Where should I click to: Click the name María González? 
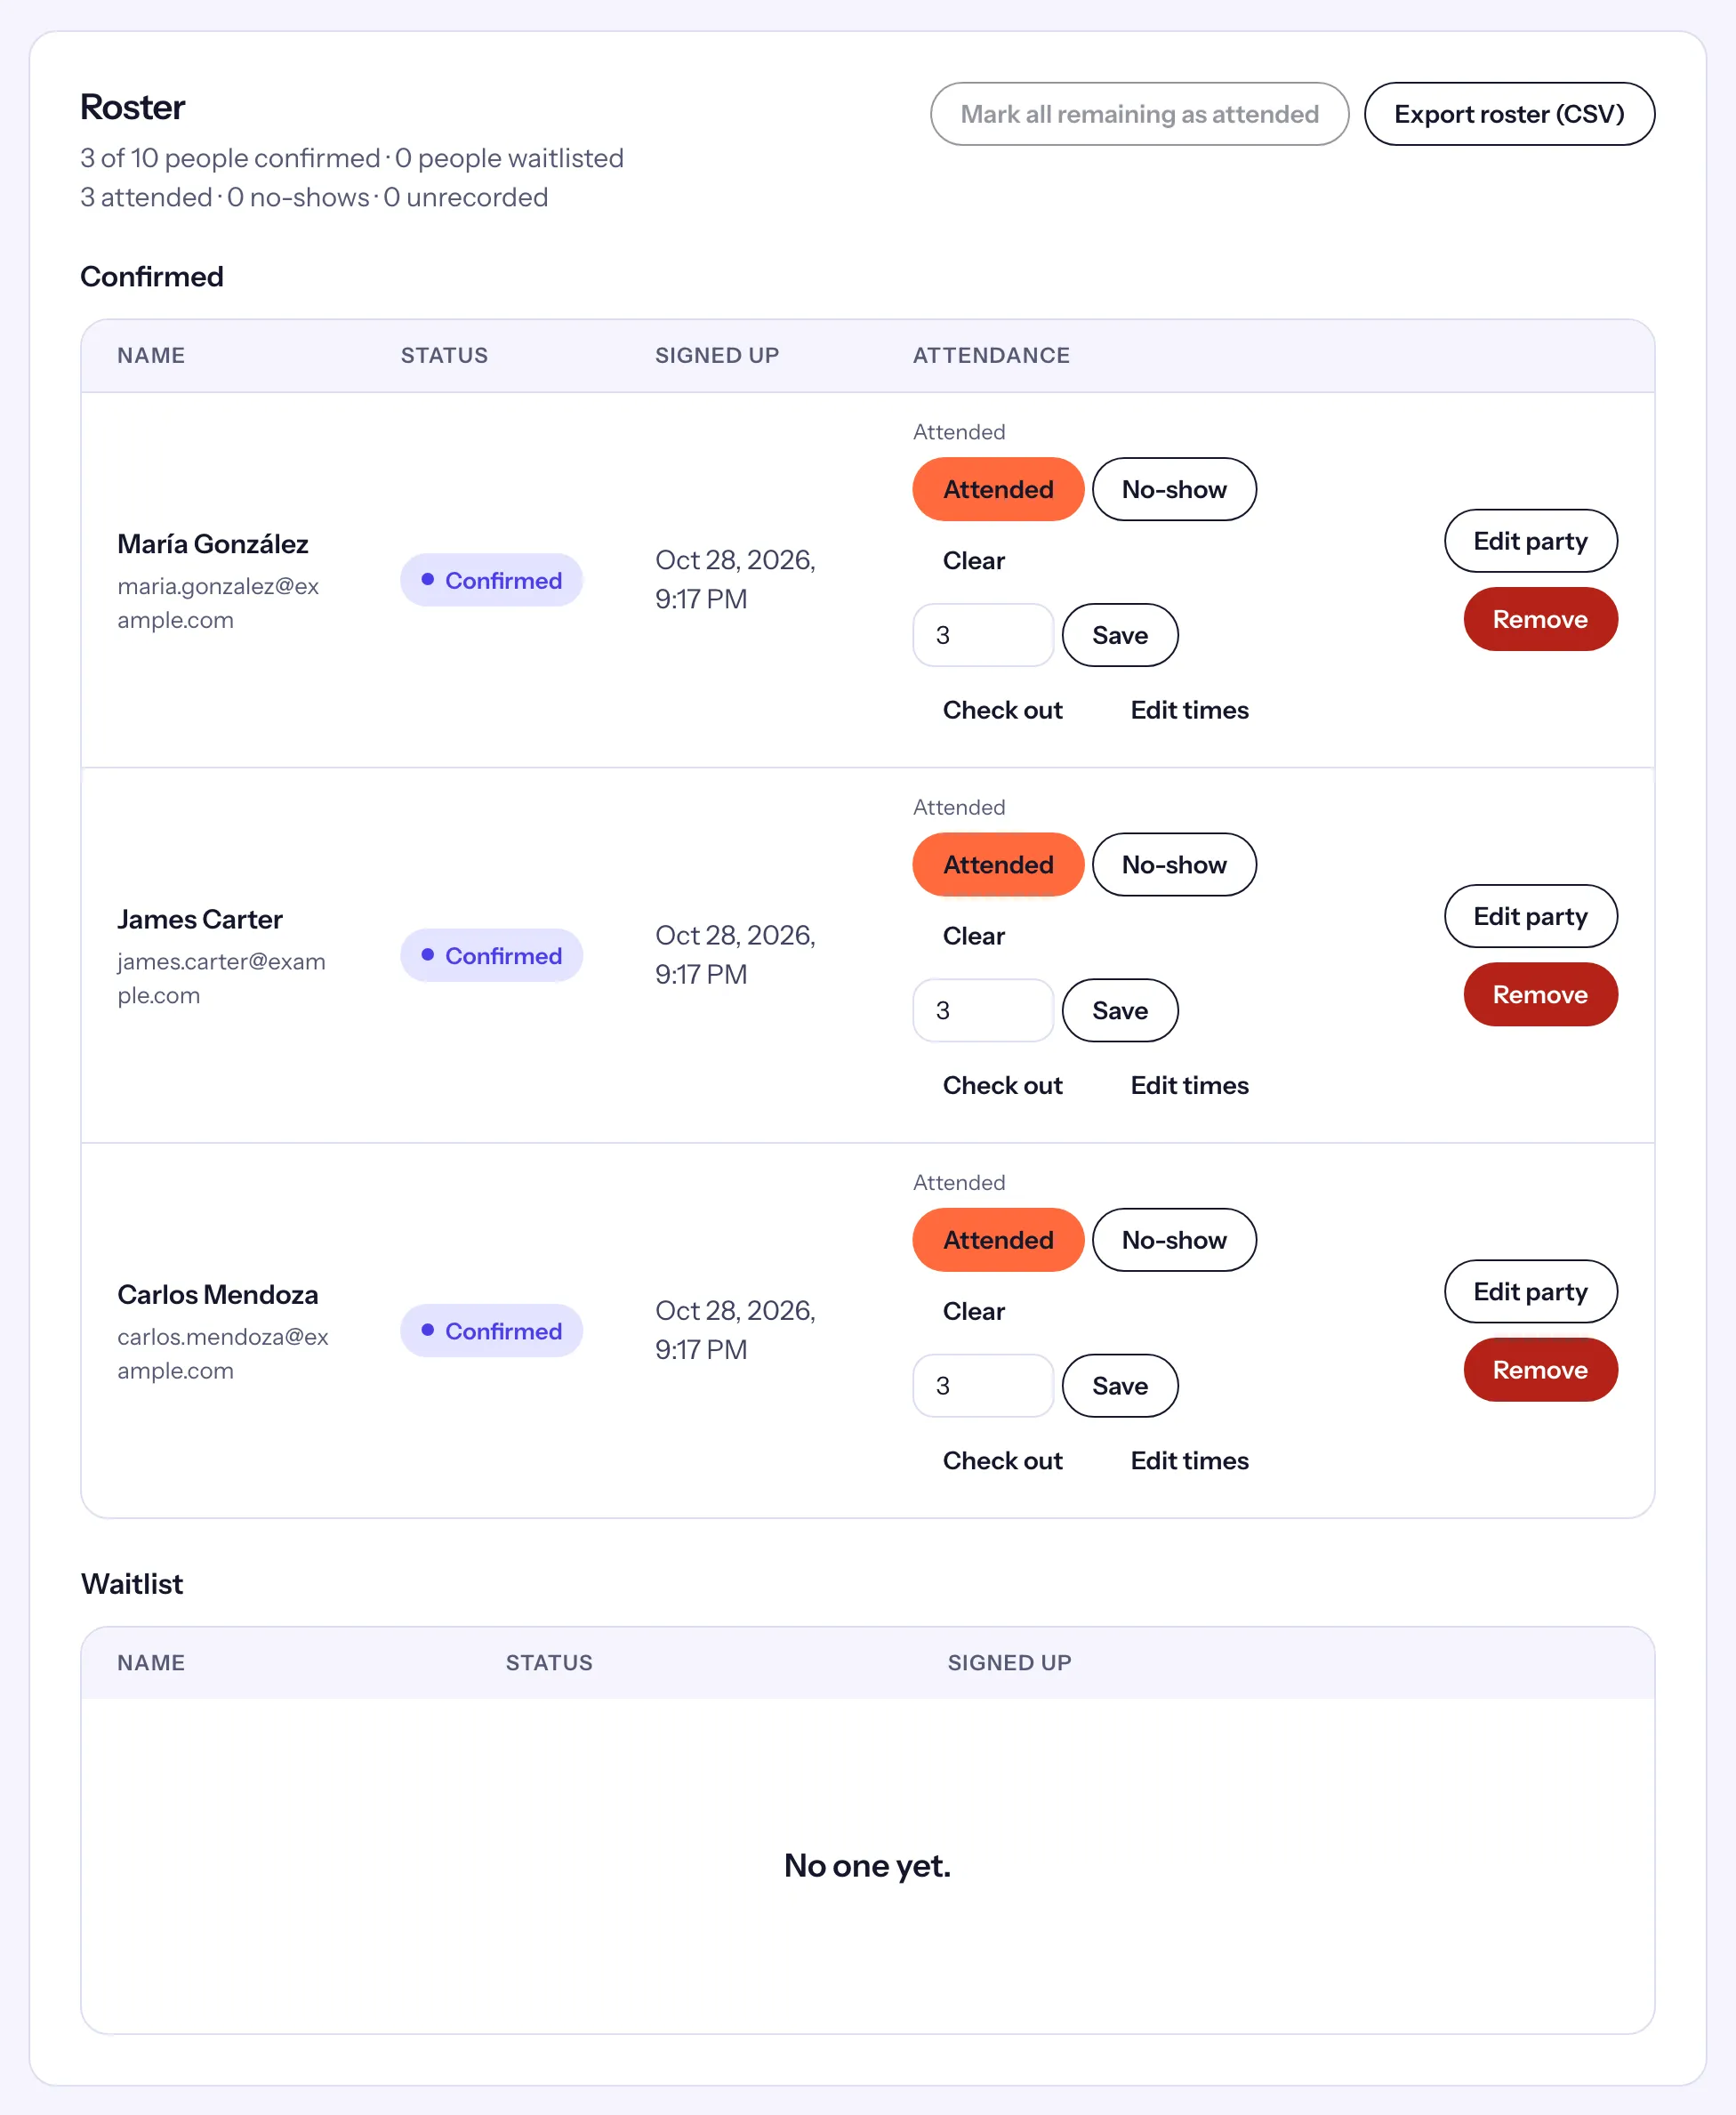[x=212, y=544]
